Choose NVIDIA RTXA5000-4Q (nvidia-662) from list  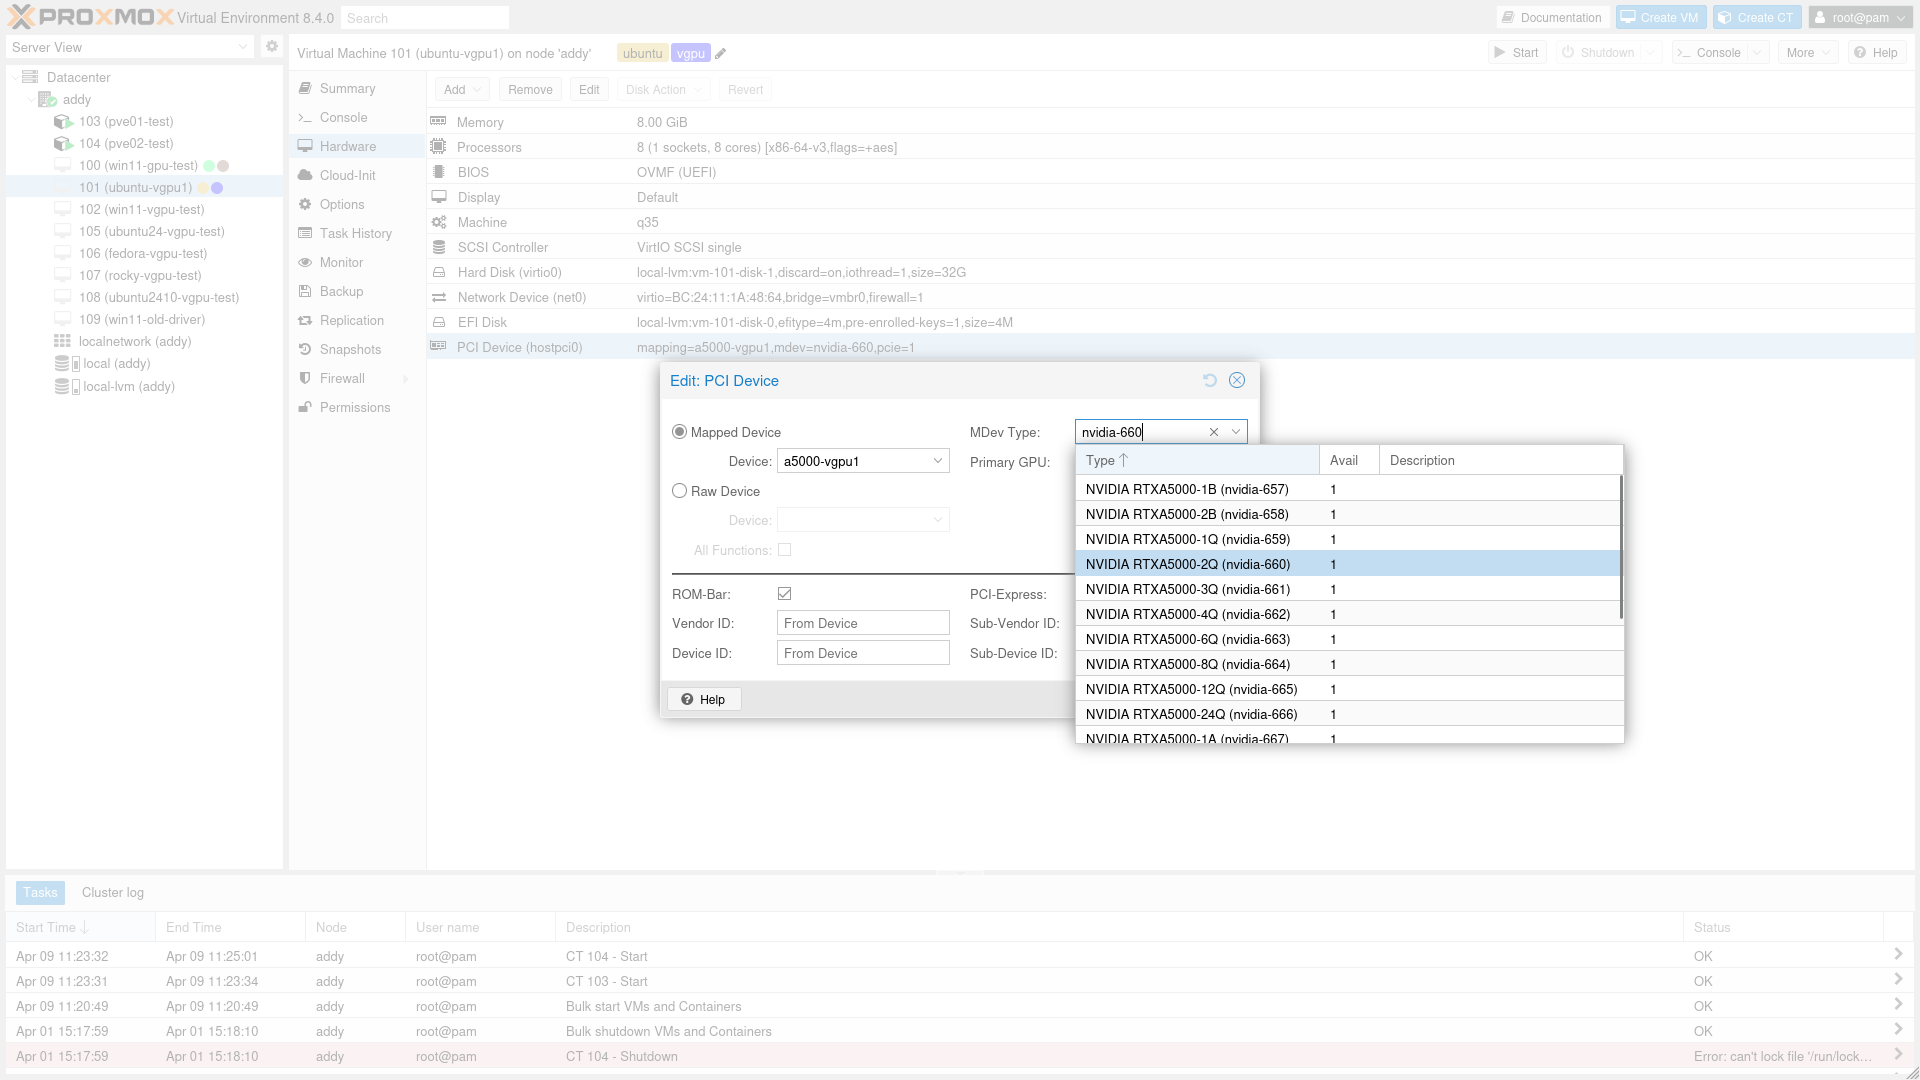click(x=1187, y=614)
